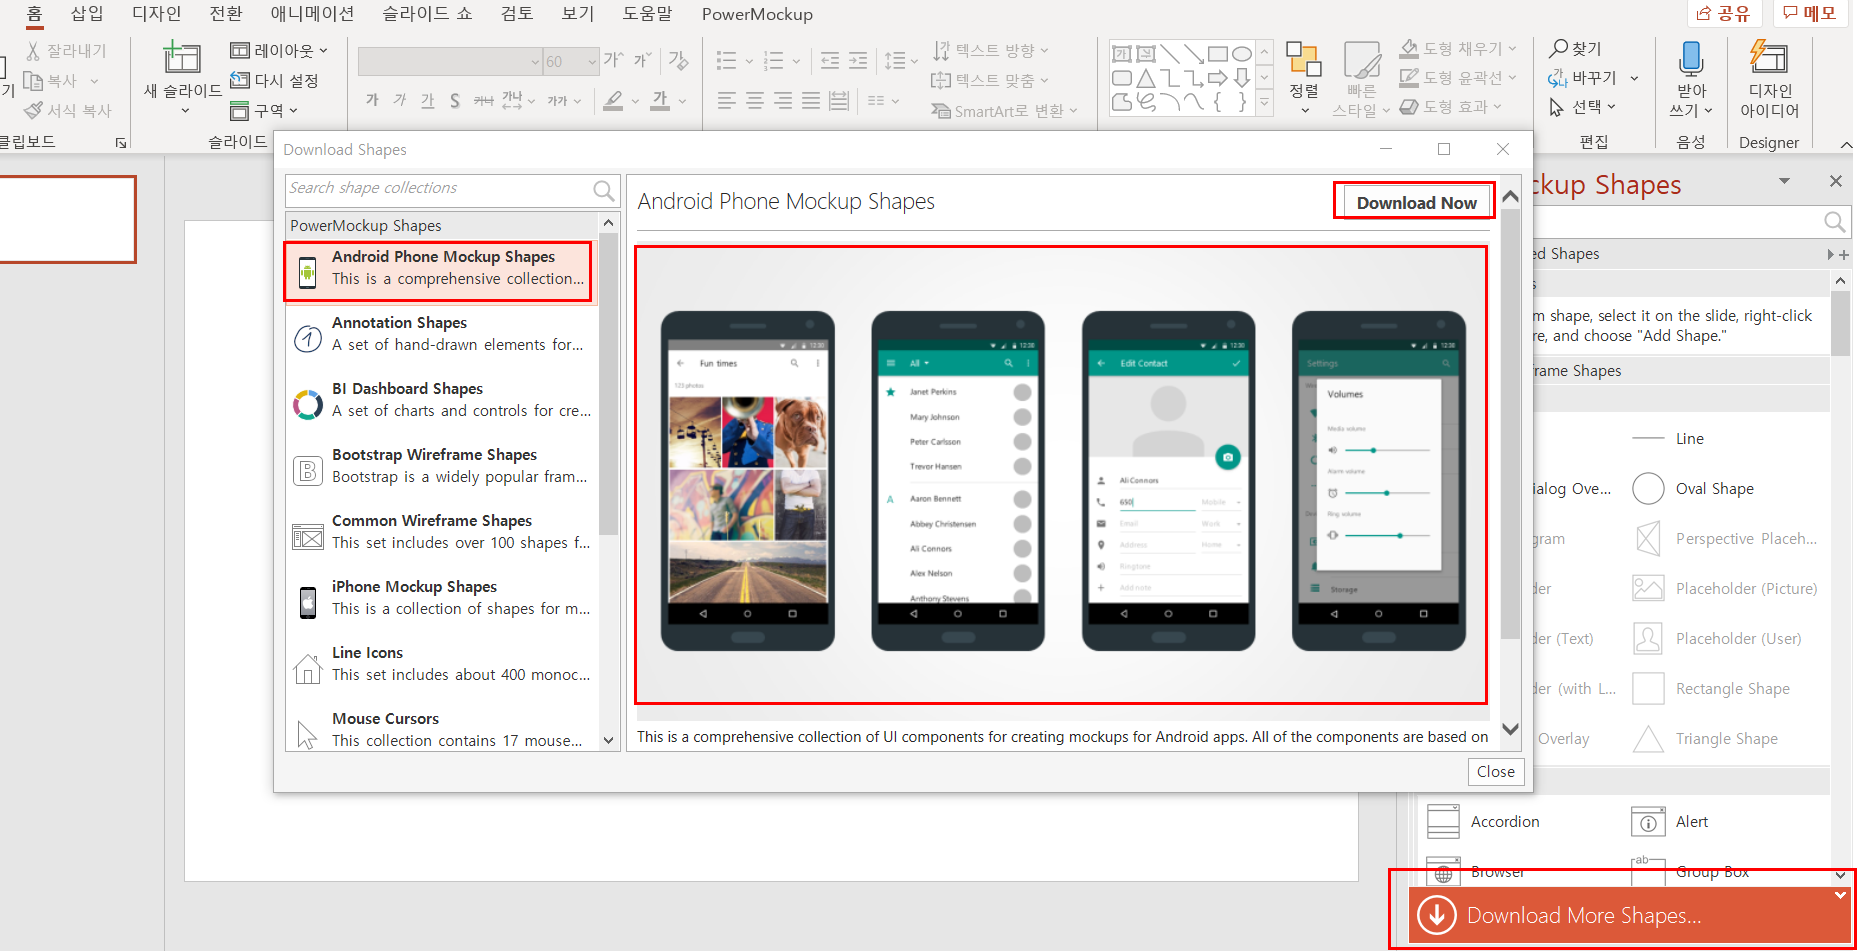Image resolution: width=1857 pixels, height=951 pixels.
Task: Click search icon in PowerMockup Shapes panel
Action: tap(1834, 222)
